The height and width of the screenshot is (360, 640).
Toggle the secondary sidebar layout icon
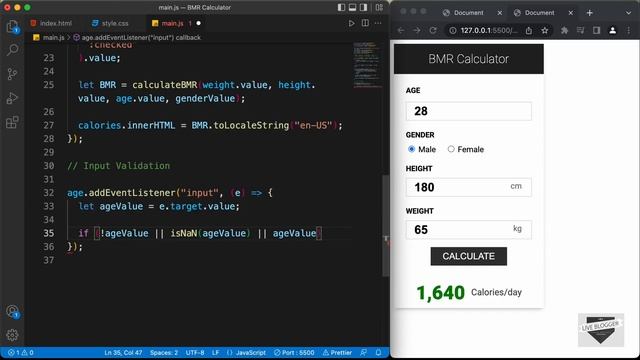(363, 7)
